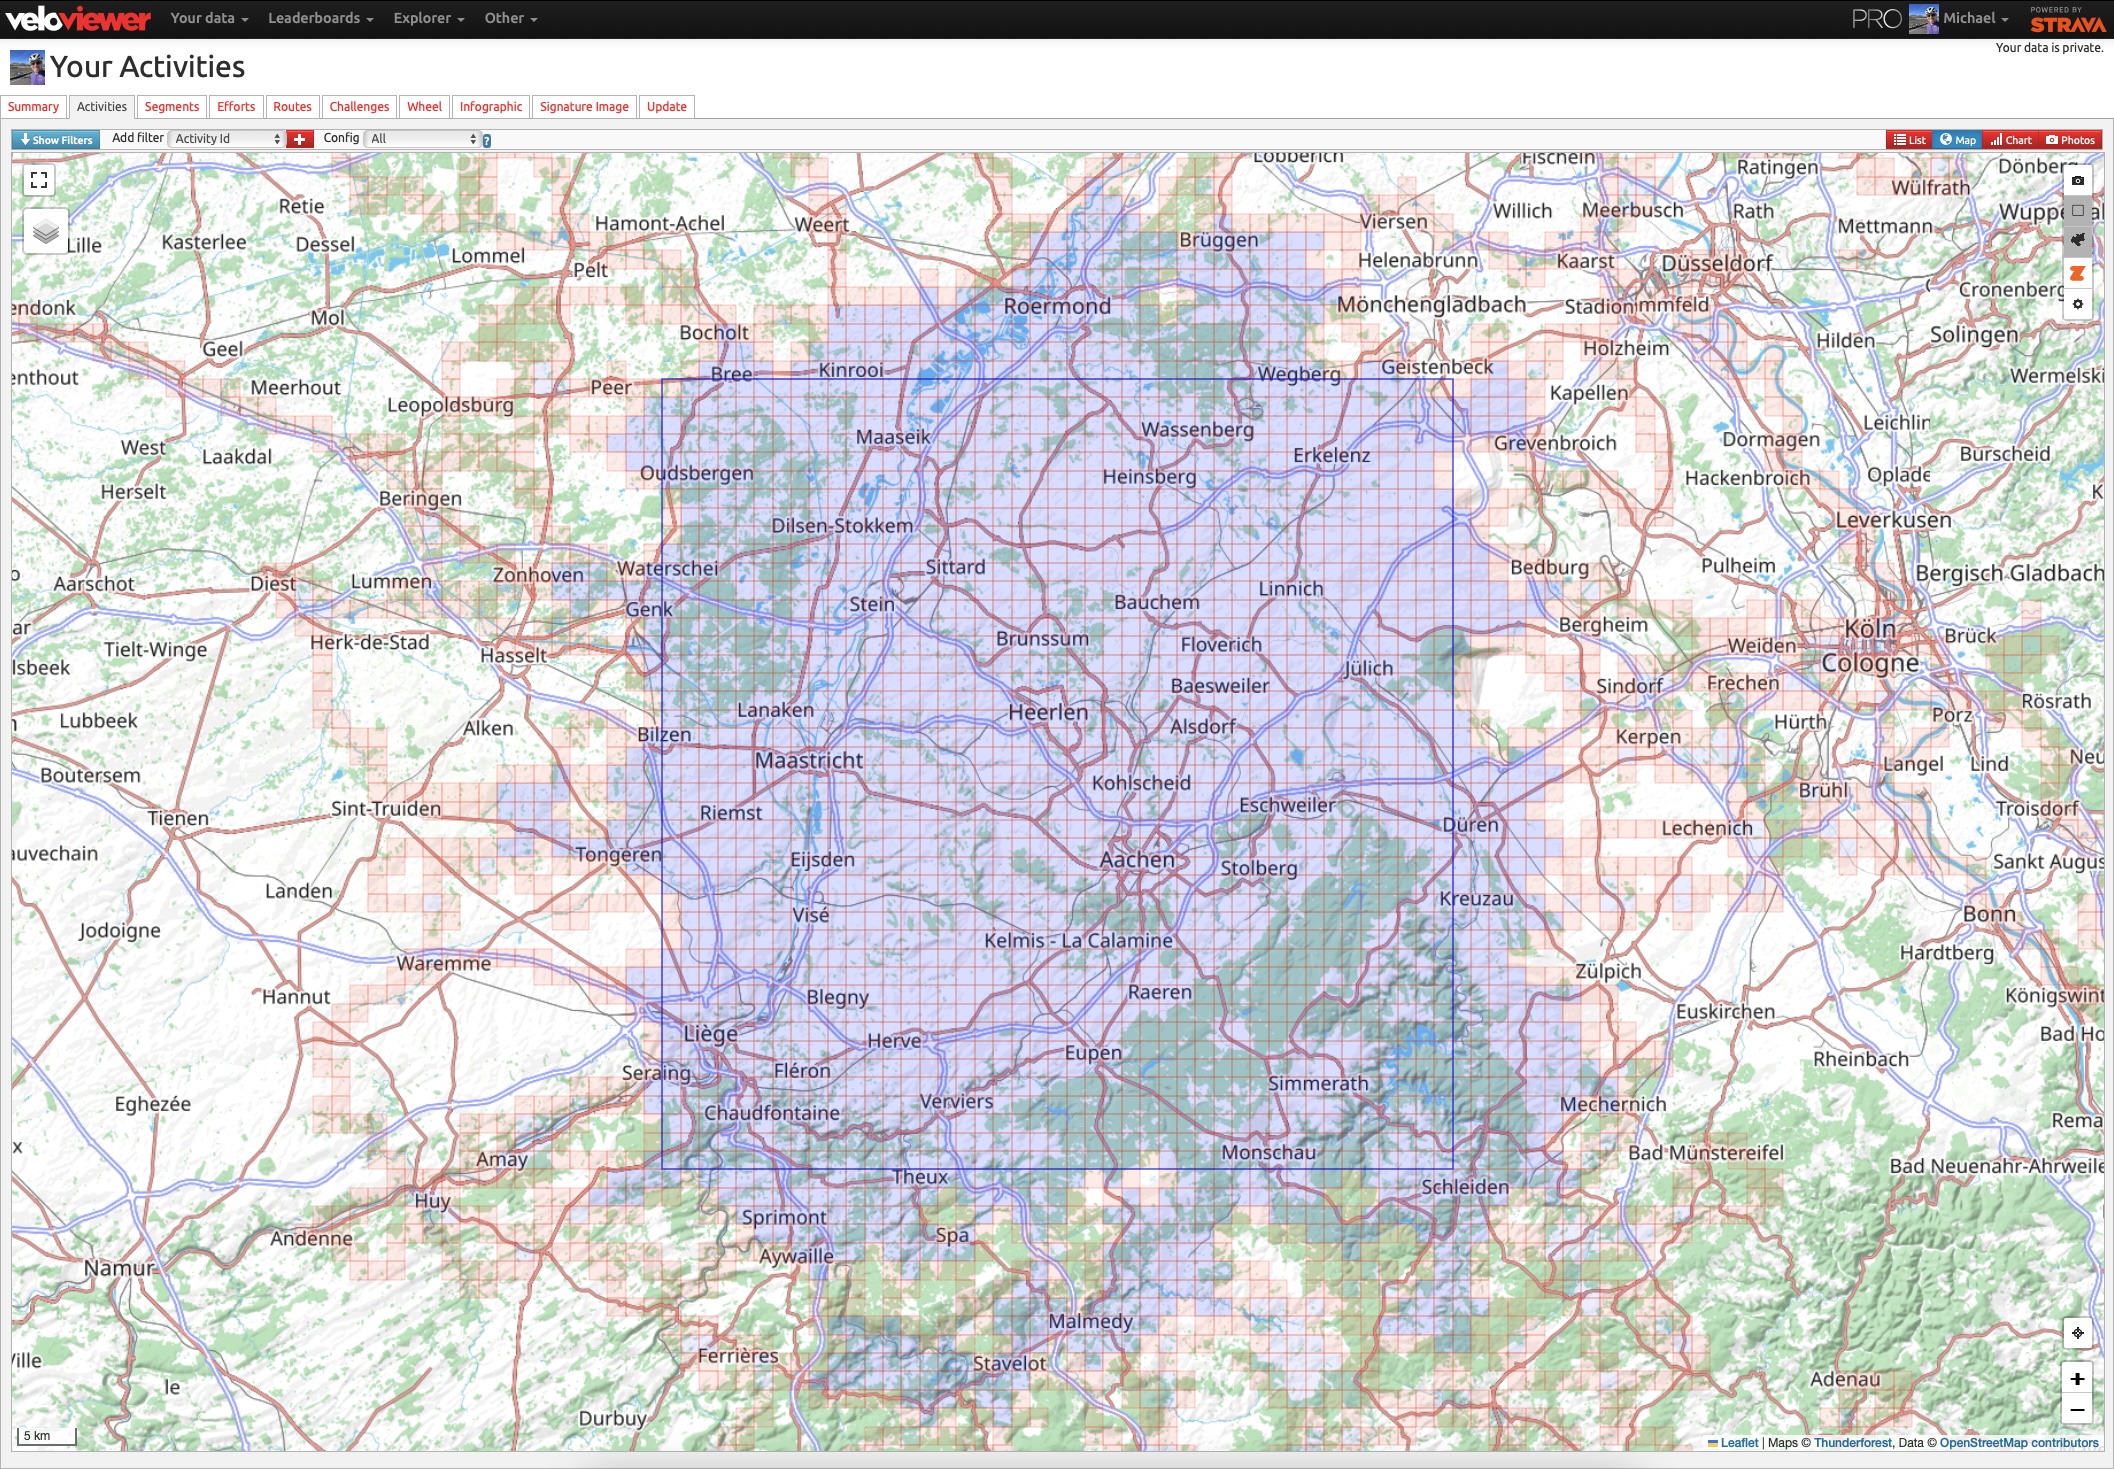2114x1469 pixels.
Task: Switch to Map view
Action: (x=1958, y=140)
